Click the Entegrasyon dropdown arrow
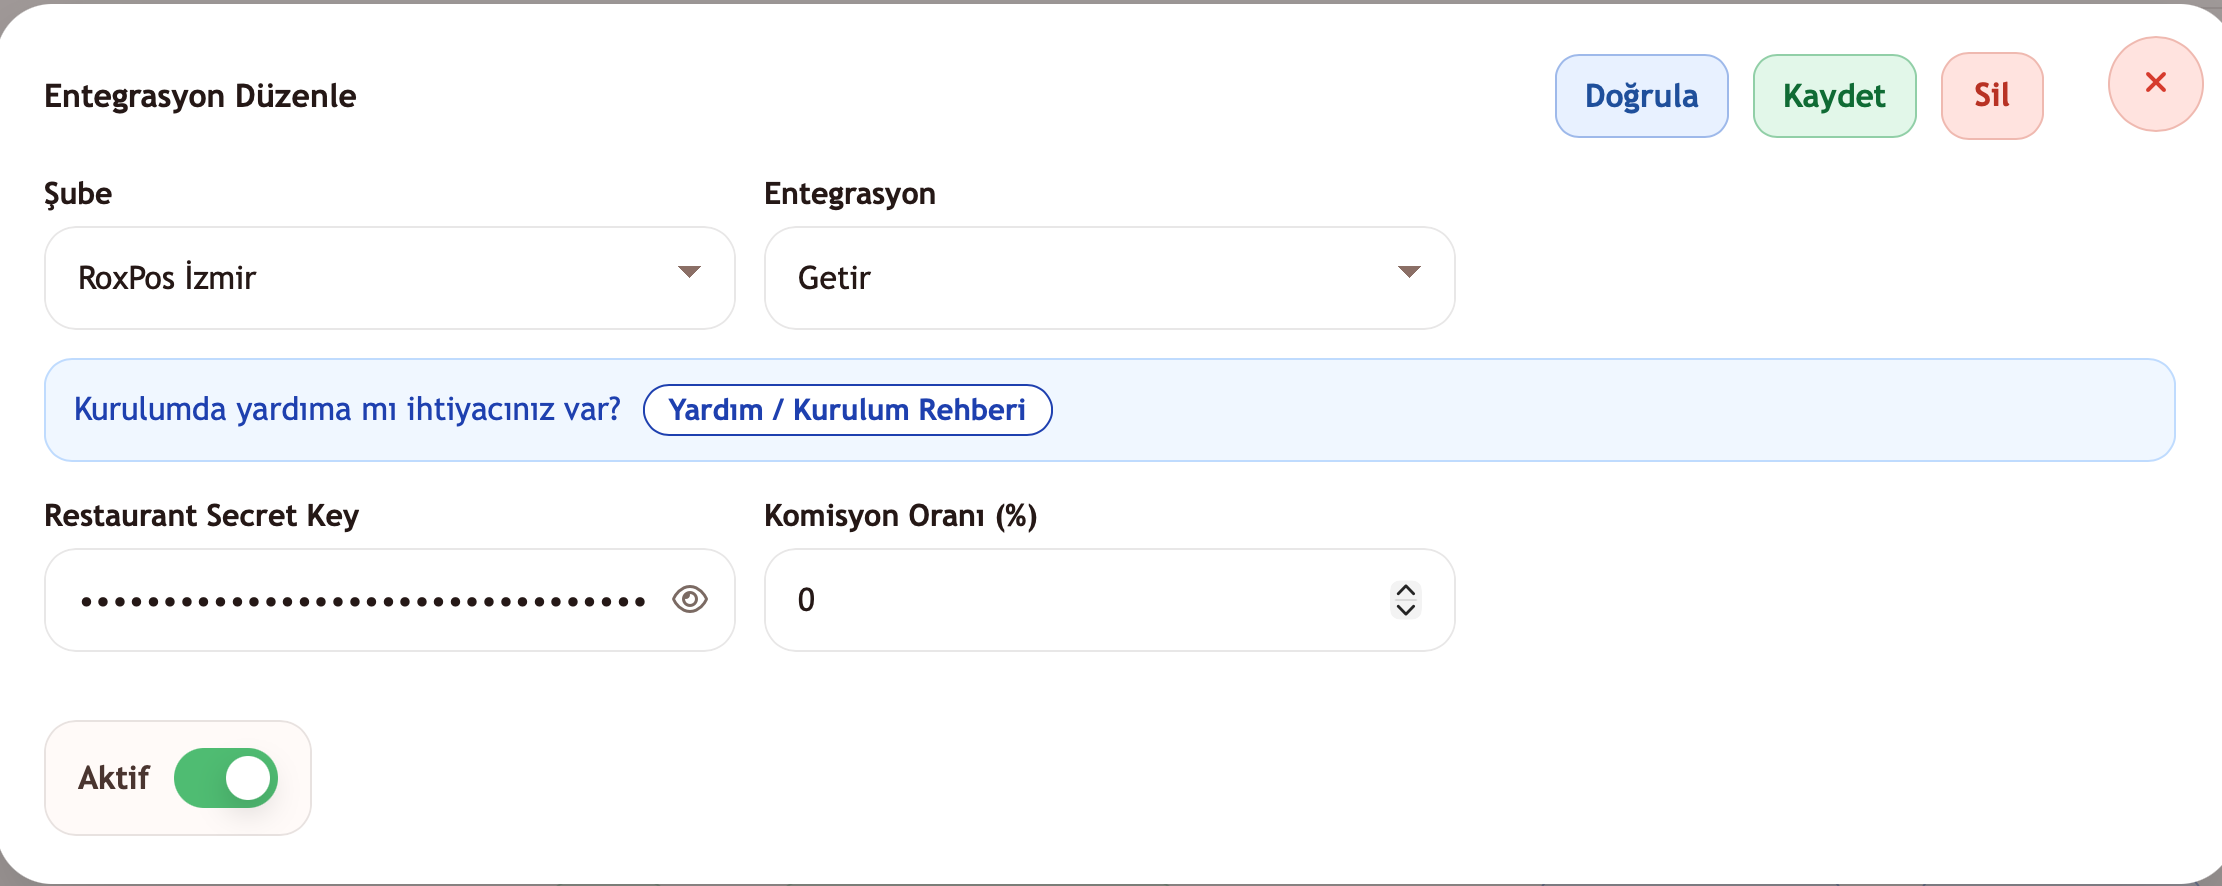The image size is (2222, 886). (x=1409, y=272)
